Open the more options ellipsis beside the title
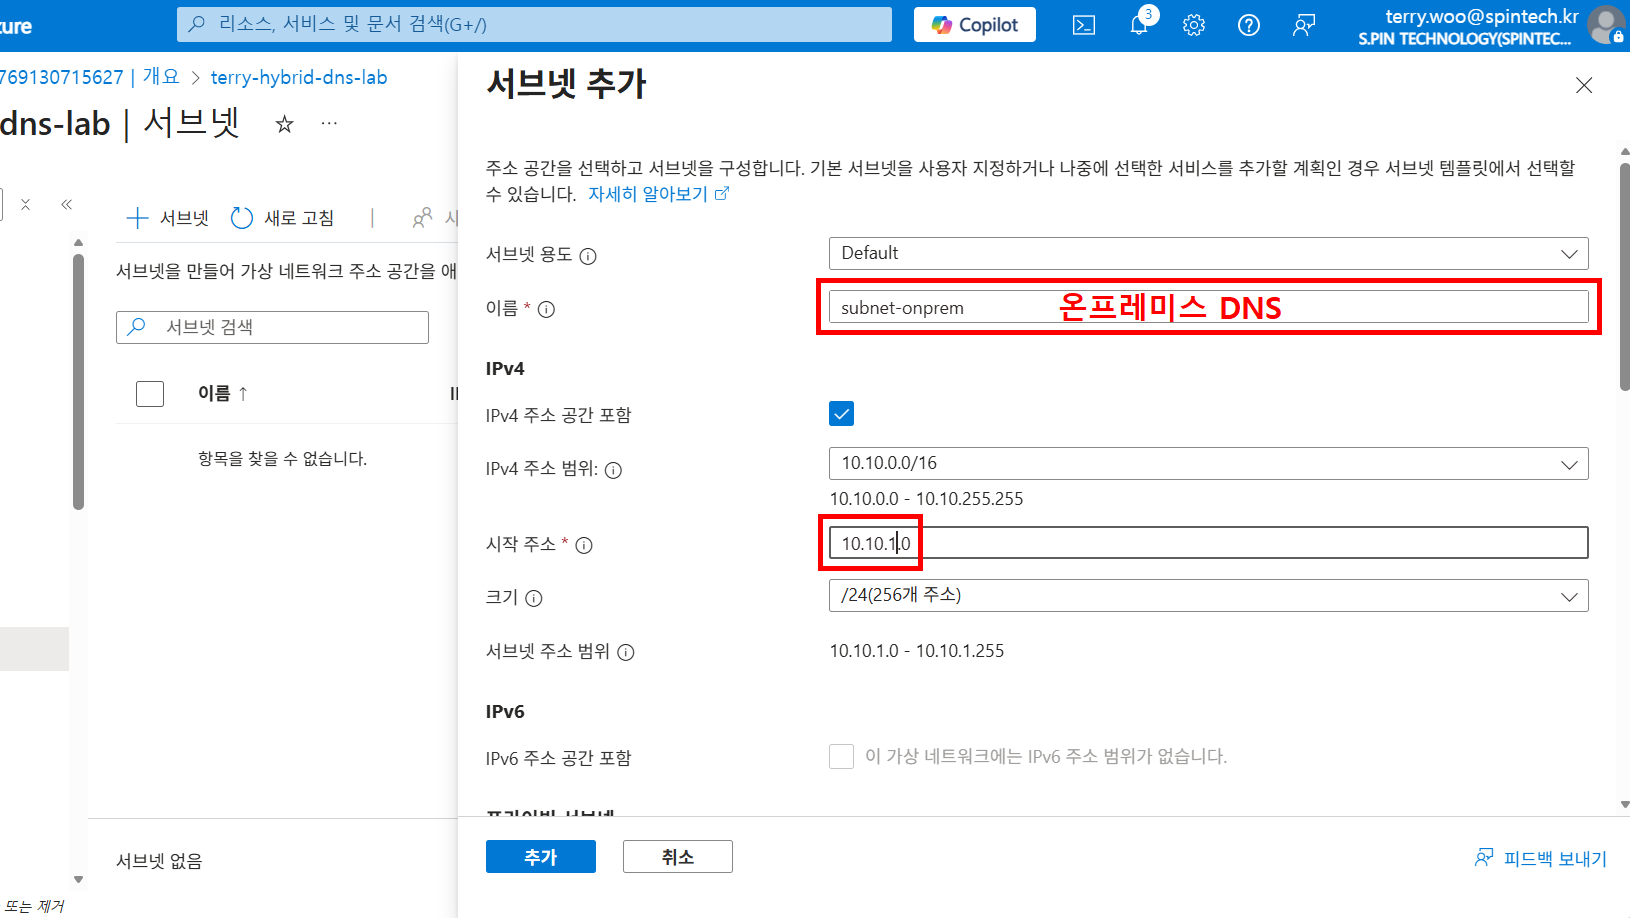Screen dimensions: 1630x918 tap(329, 123)
